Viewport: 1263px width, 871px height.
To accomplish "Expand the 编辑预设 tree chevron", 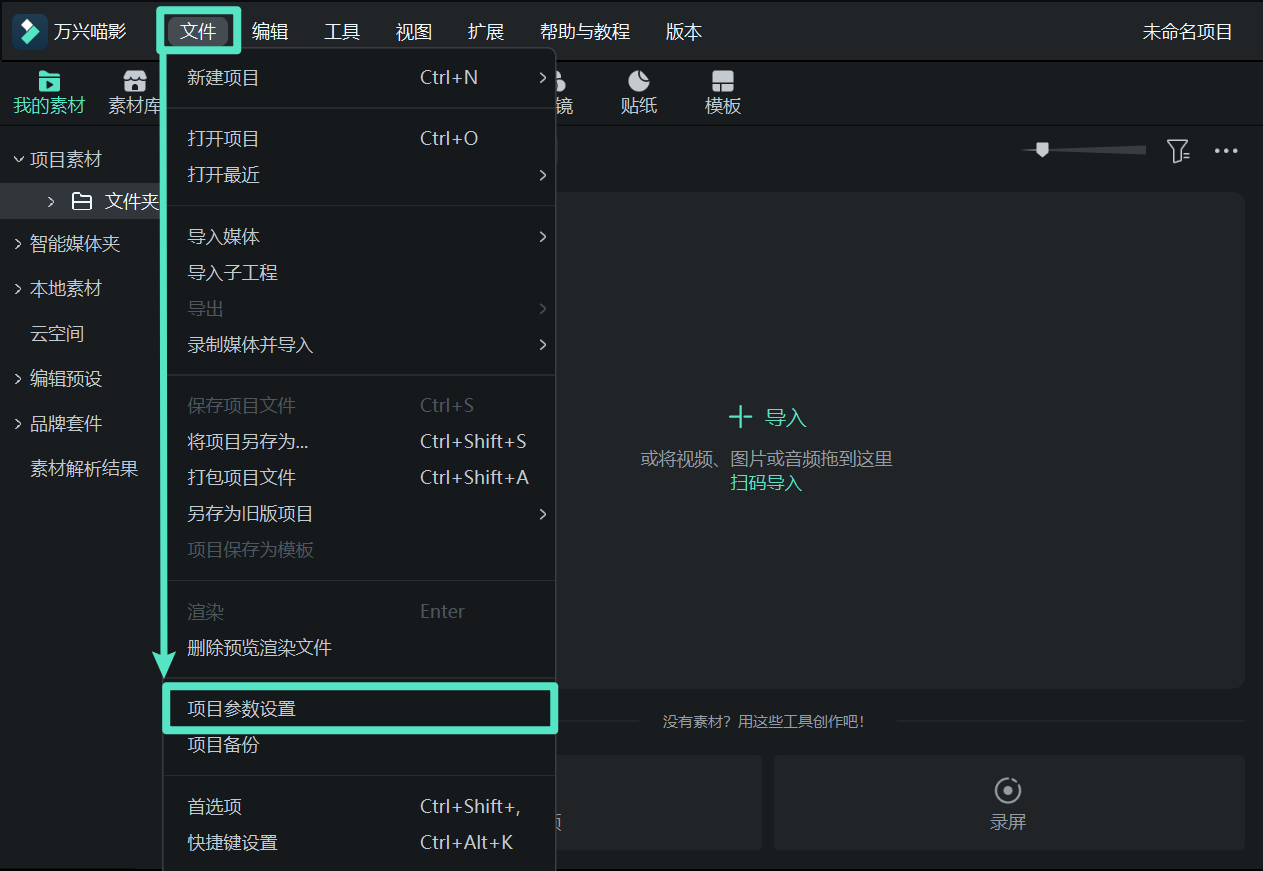I will 18,378.
